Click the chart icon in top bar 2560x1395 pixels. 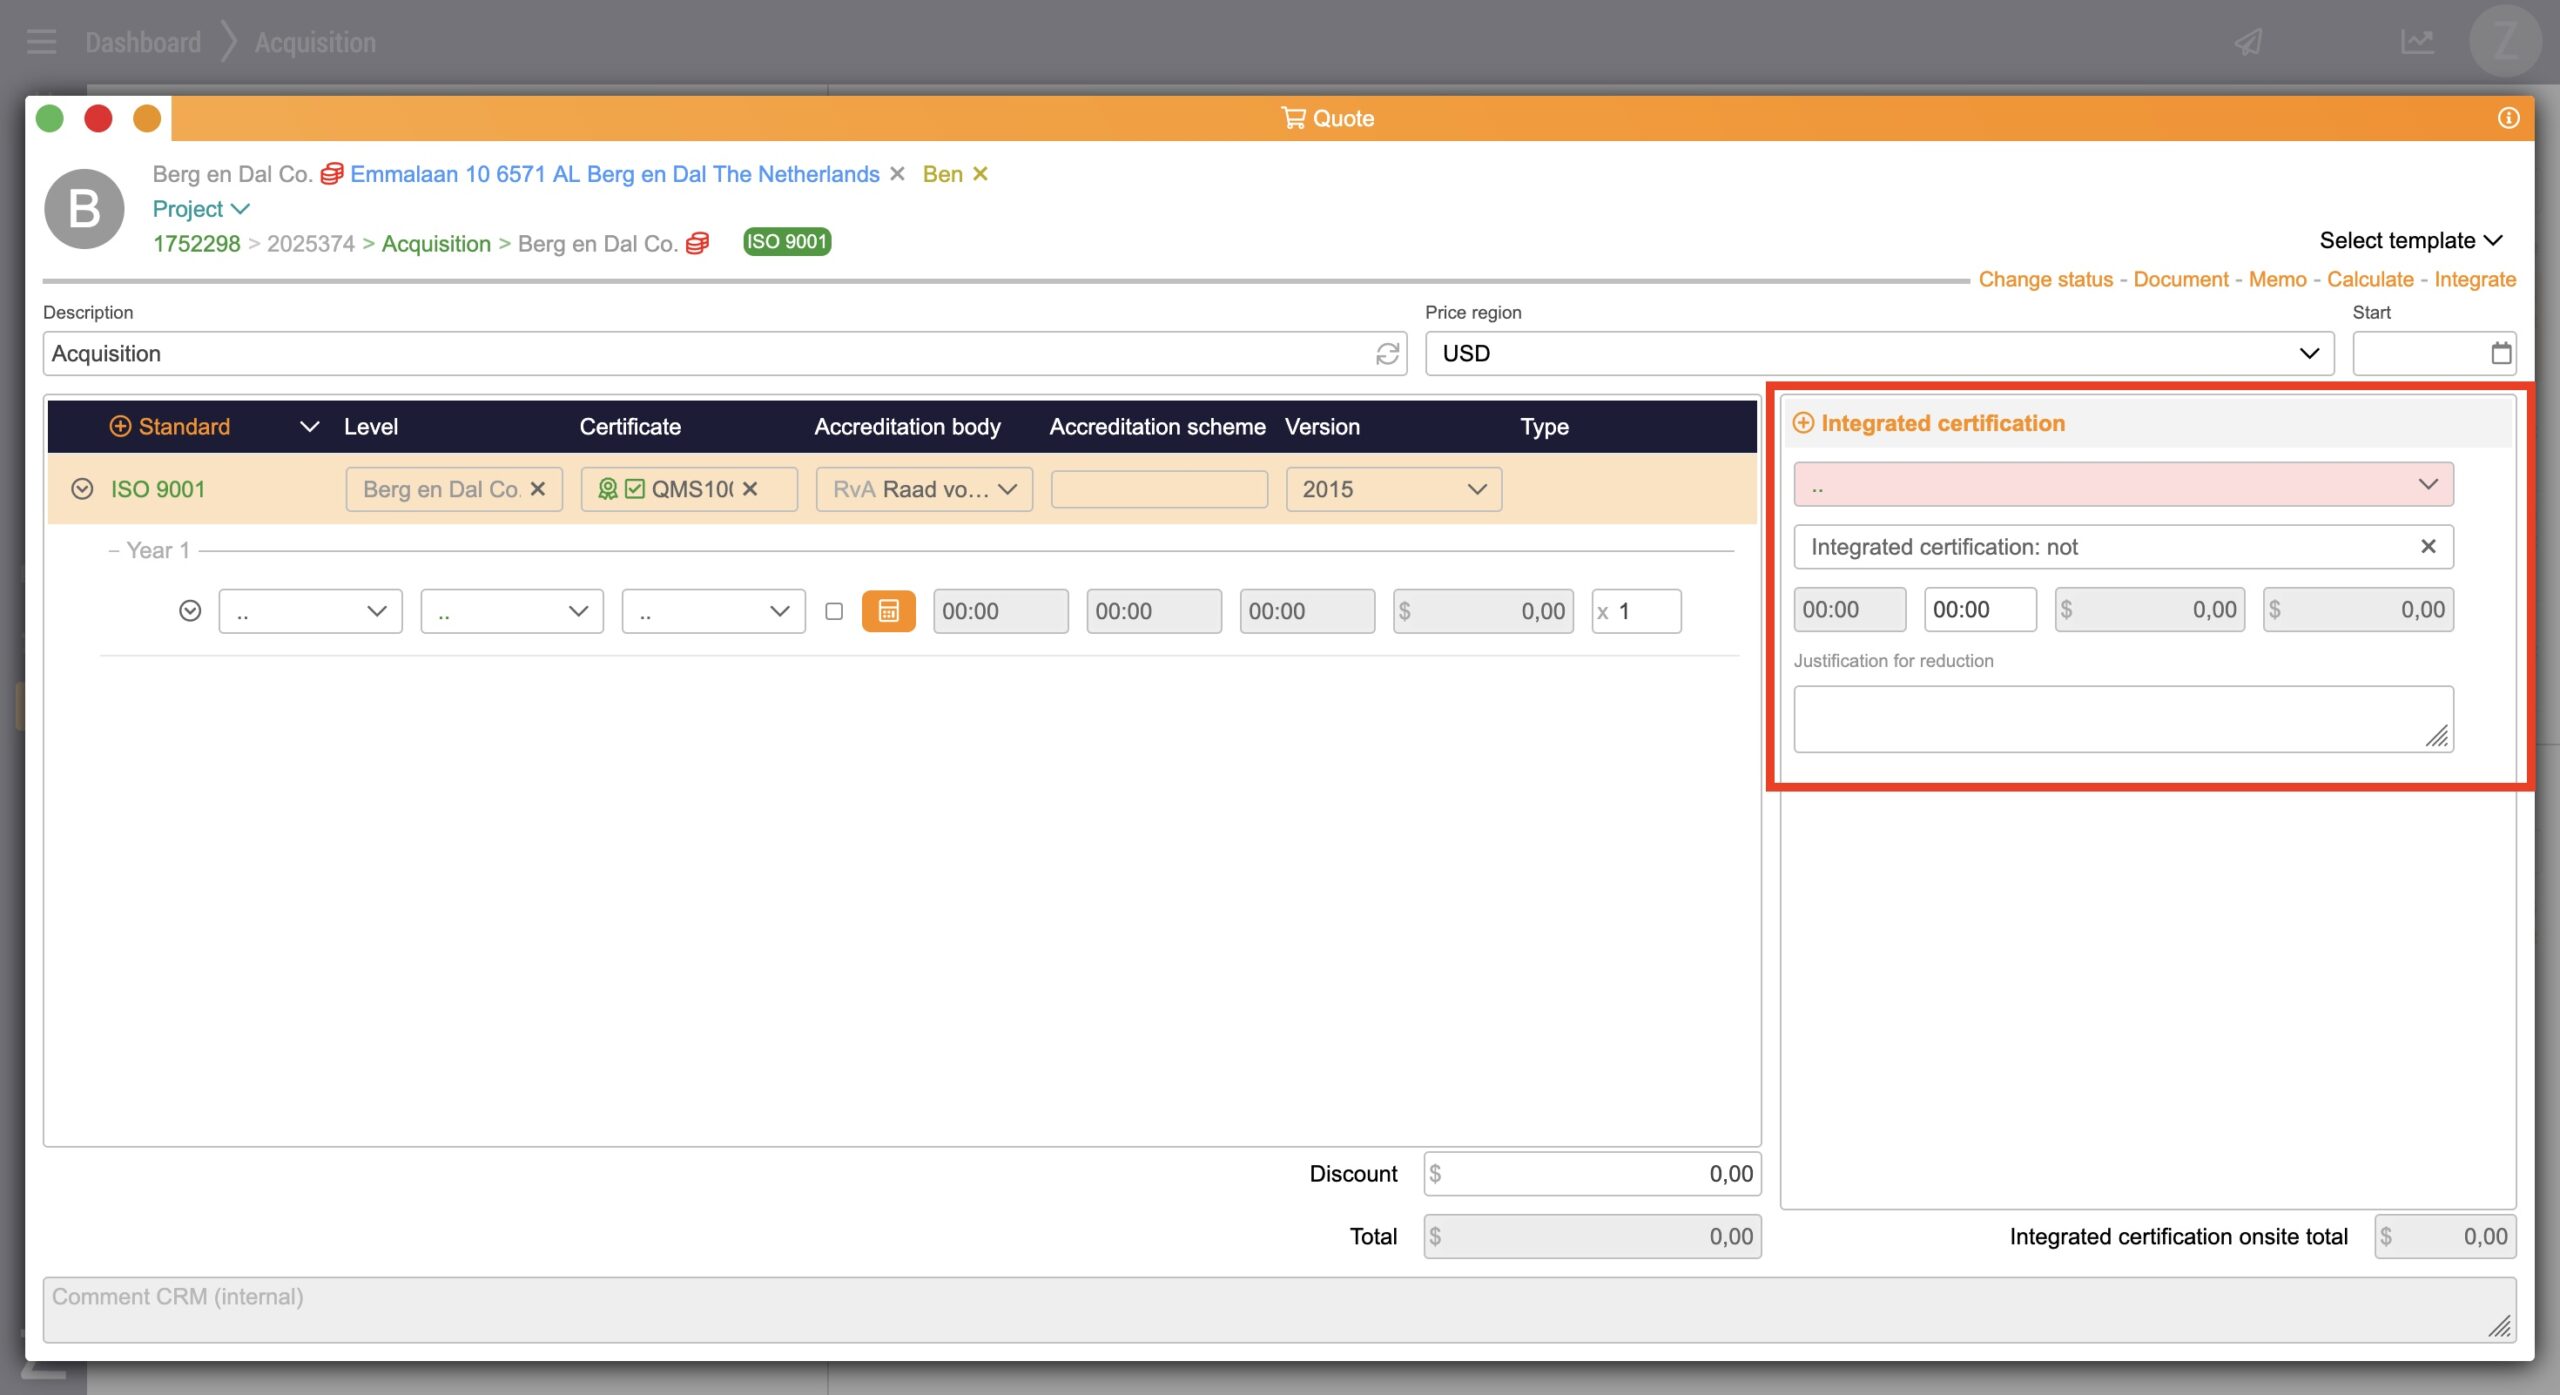point(2417,42)
